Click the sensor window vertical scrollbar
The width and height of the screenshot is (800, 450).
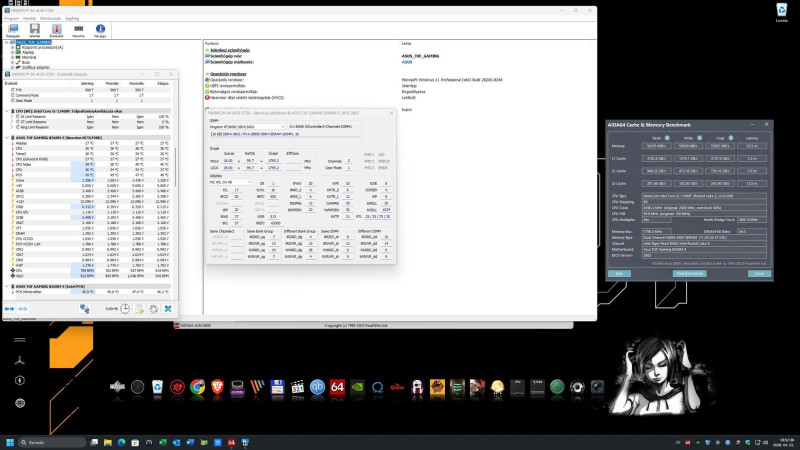coord(176,168)
